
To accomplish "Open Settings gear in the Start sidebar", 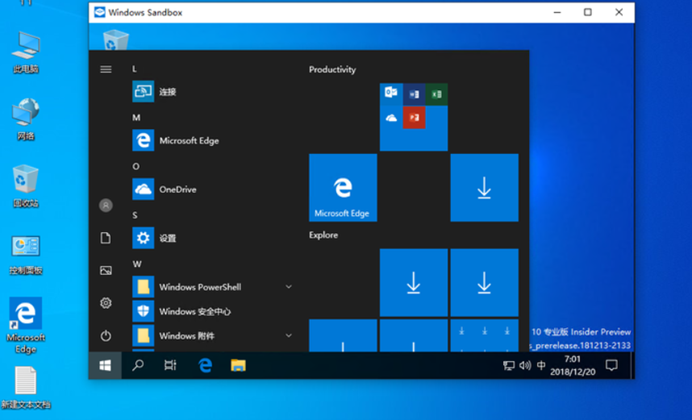I will pos(105,303).
